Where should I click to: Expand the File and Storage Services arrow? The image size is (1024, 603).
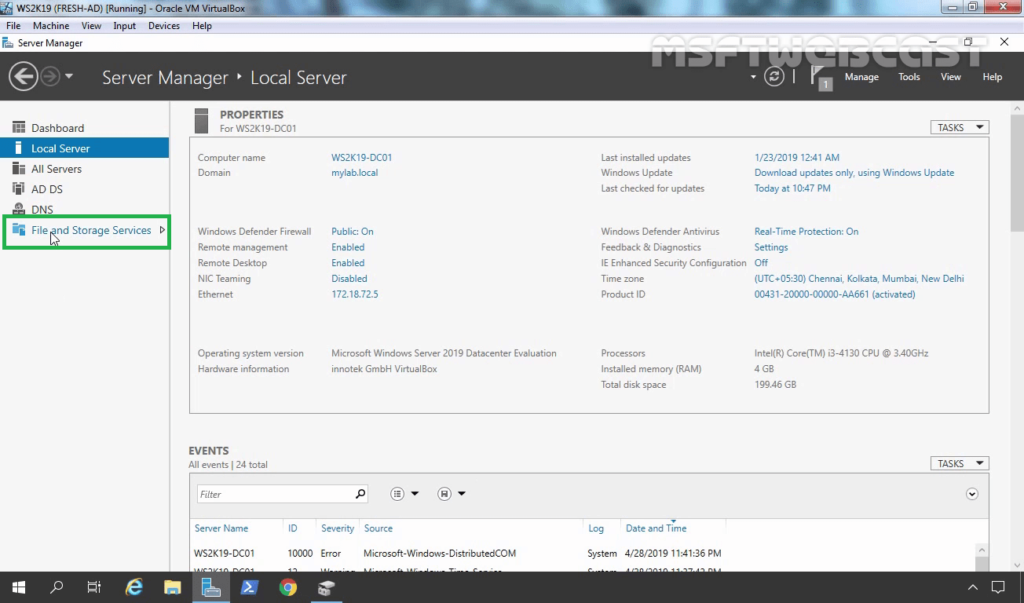pyautogui.click(x=162, y=230)
